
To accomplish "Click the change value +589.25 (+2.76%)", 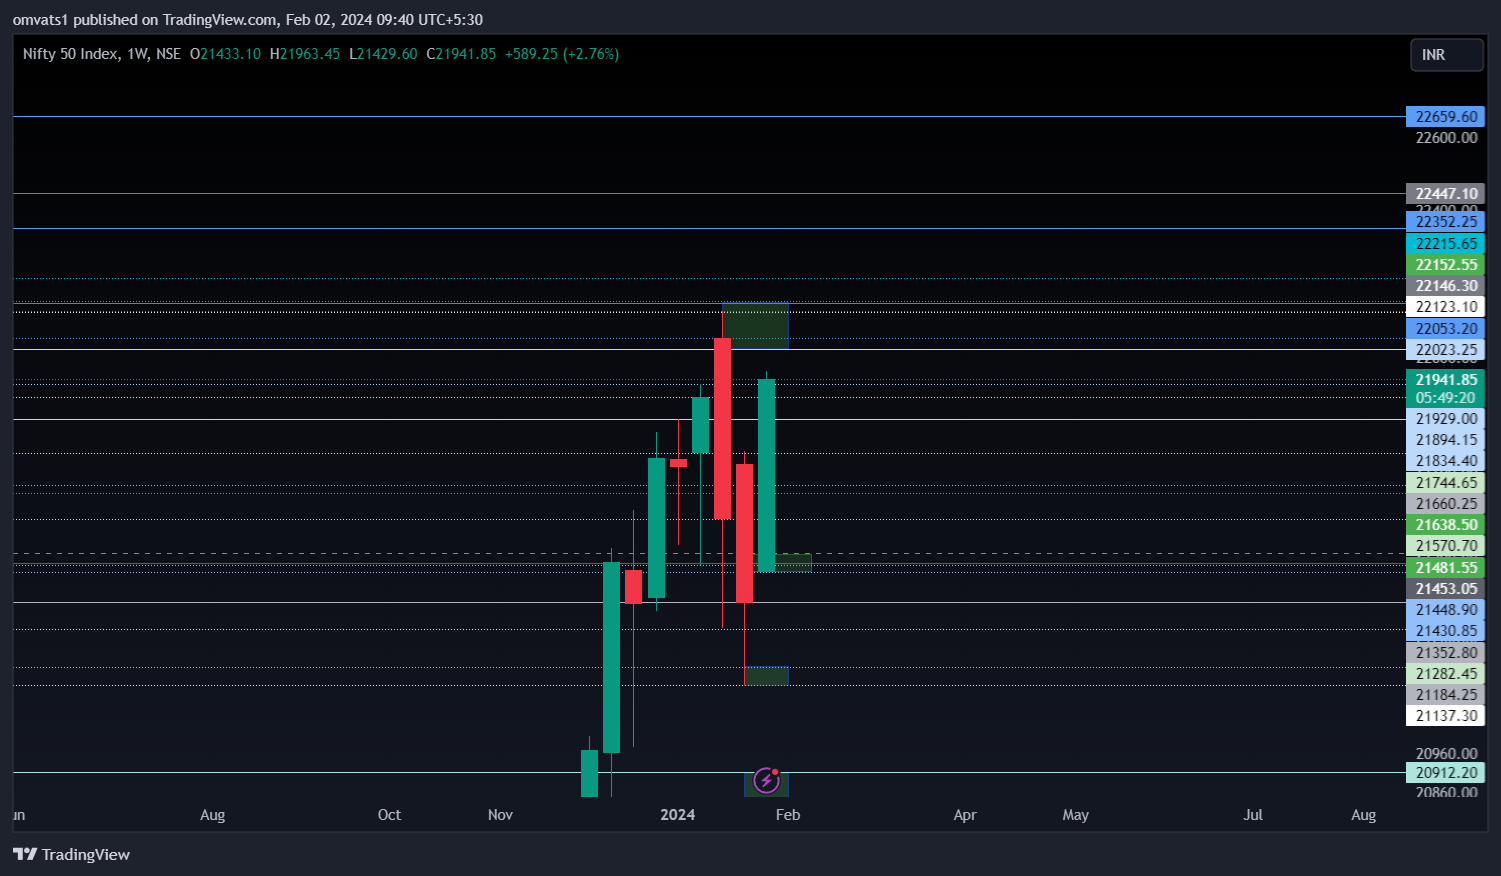I will pos(562,54).
